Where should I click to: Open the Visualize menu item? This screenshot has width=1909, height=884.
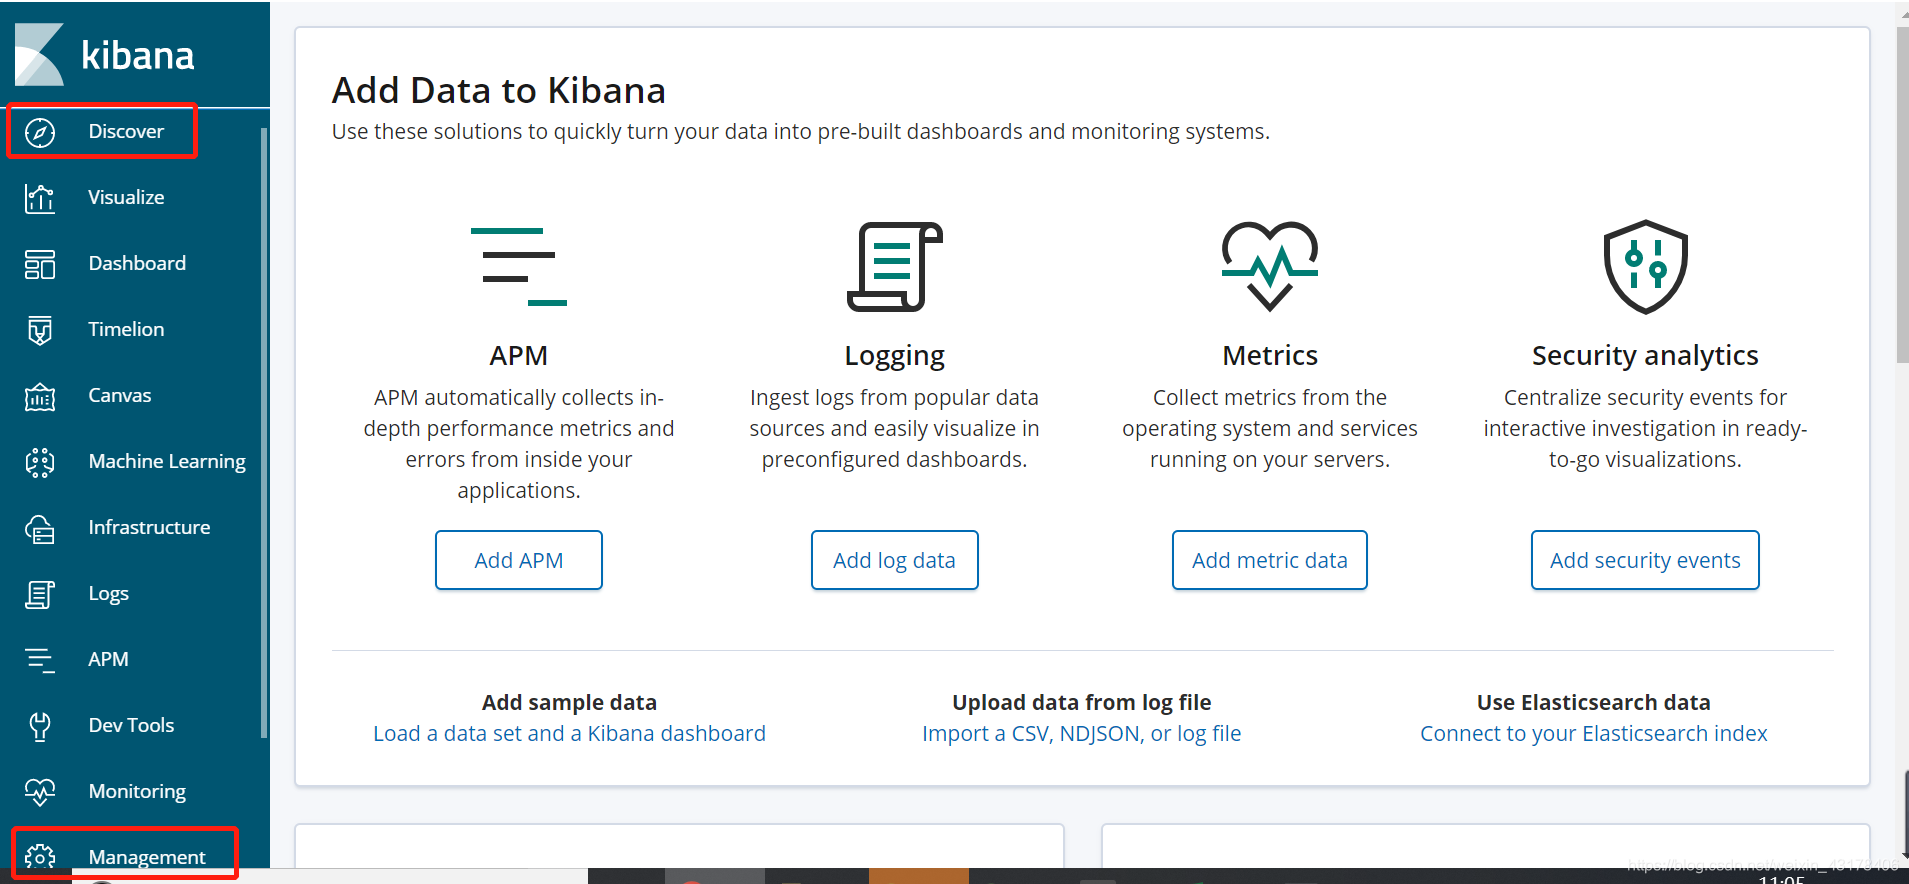[x=126, y=197]
